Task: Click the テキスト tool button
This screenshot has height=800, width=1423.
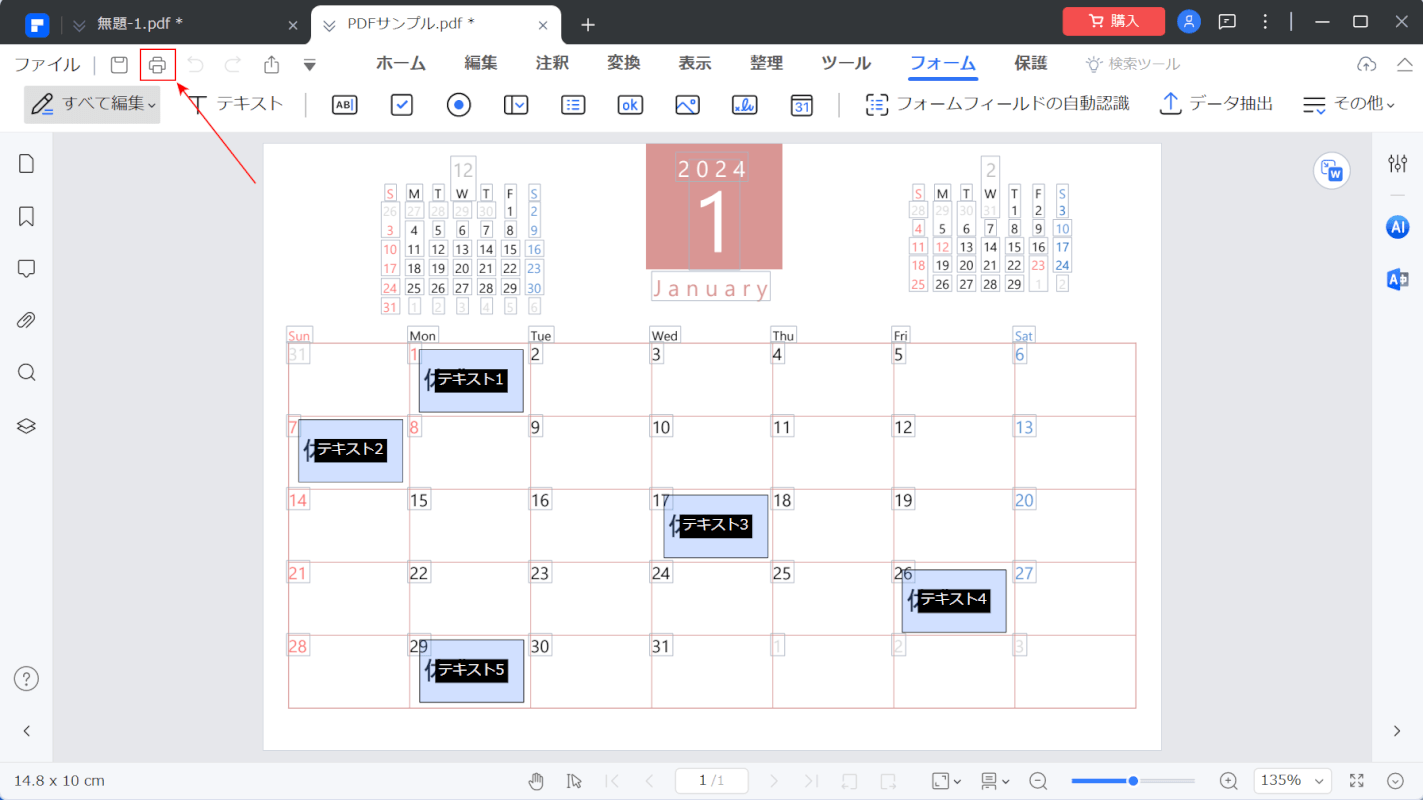Action: tap(236, 104)
